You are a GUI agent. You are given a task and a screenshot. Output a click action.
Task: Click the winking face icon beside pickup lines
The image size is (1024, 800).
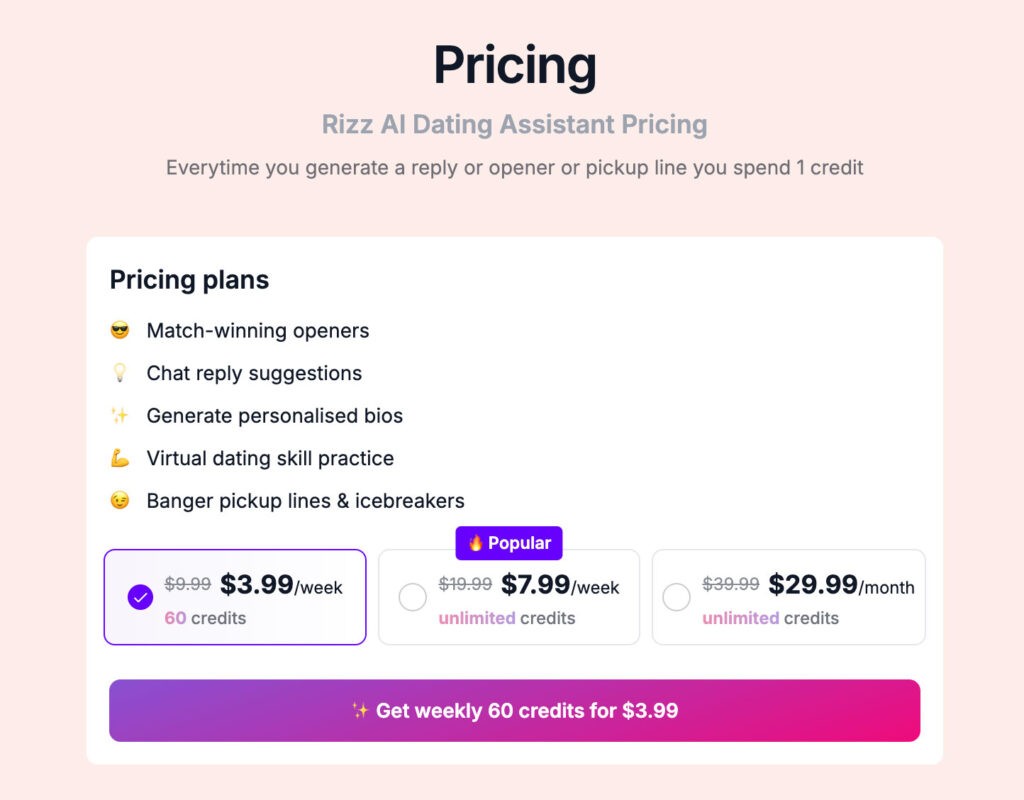click(x=120, y=500)
